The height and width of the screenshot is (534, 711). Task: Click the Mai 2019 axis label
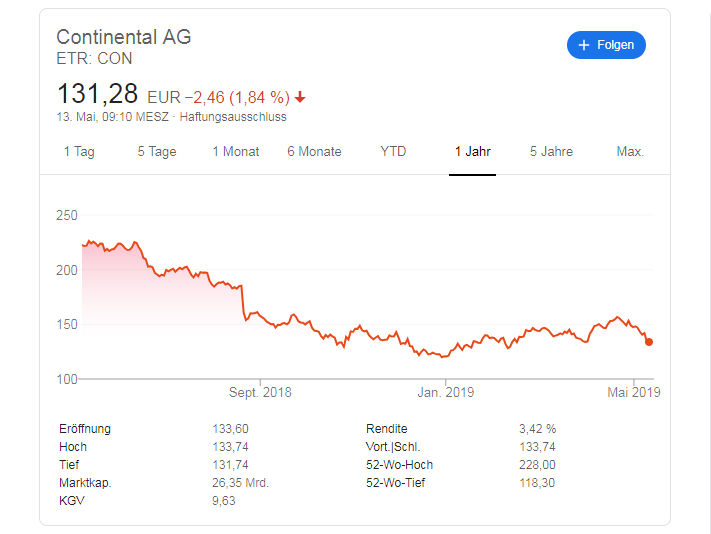pos(634,392)
